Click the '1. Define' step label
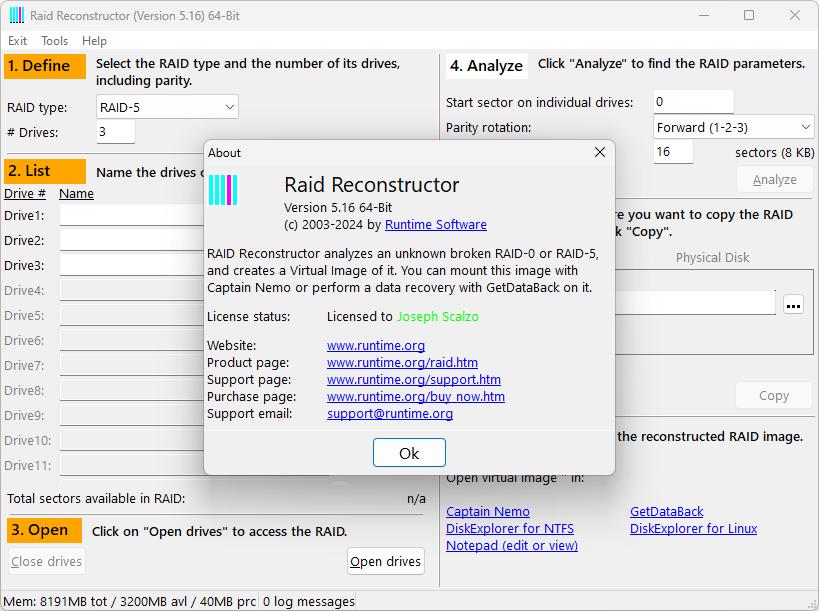The image size is (819, 611). click(x=45, y=66)
